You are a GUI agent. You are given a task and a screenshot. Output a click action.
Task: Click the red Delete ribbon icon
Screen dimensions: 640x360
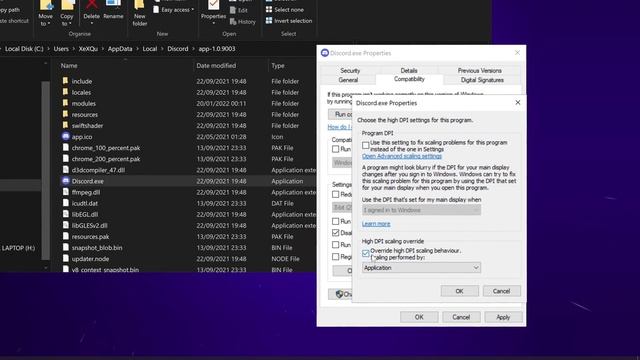pyautogui.click(x=91, y=11)
